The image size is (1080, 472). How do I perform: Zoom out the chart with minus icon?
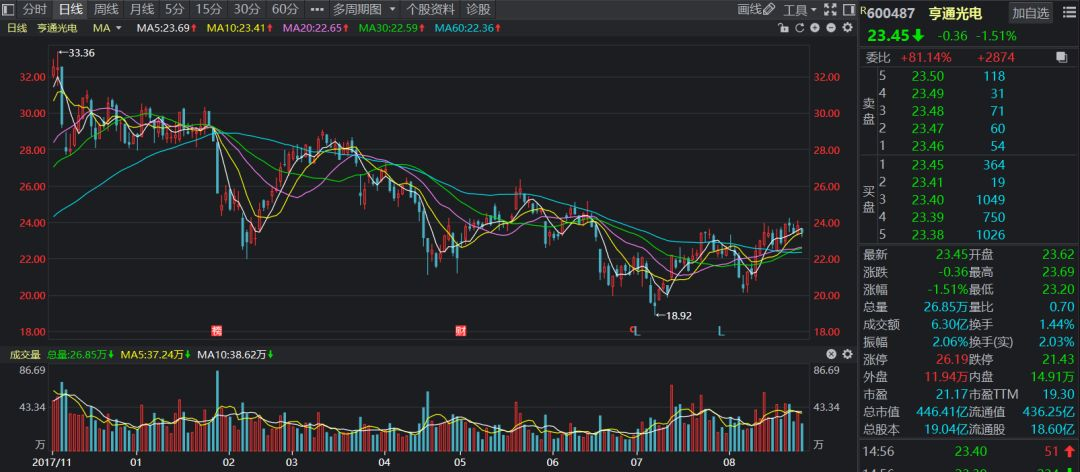point(833,27)
